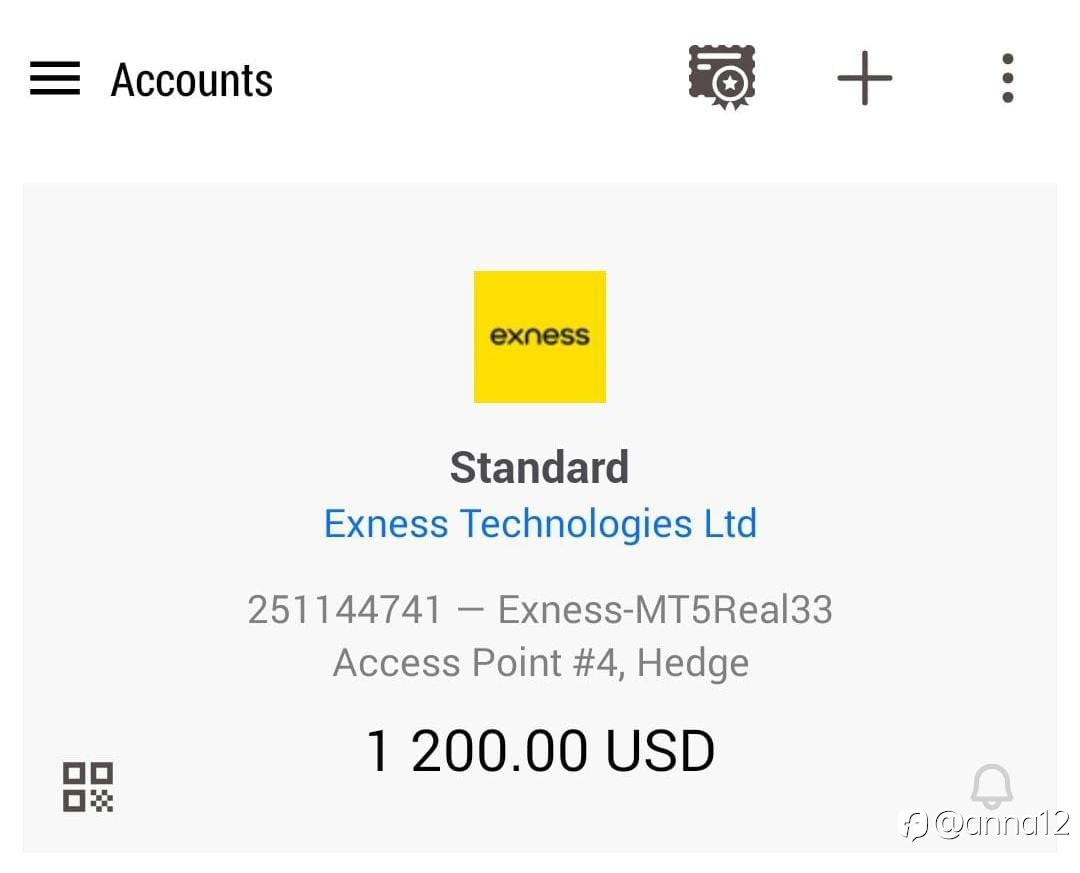Screen dimensions: 1080x873
Task: Open the certificates icon in header
Action: [x=721, y=77]
